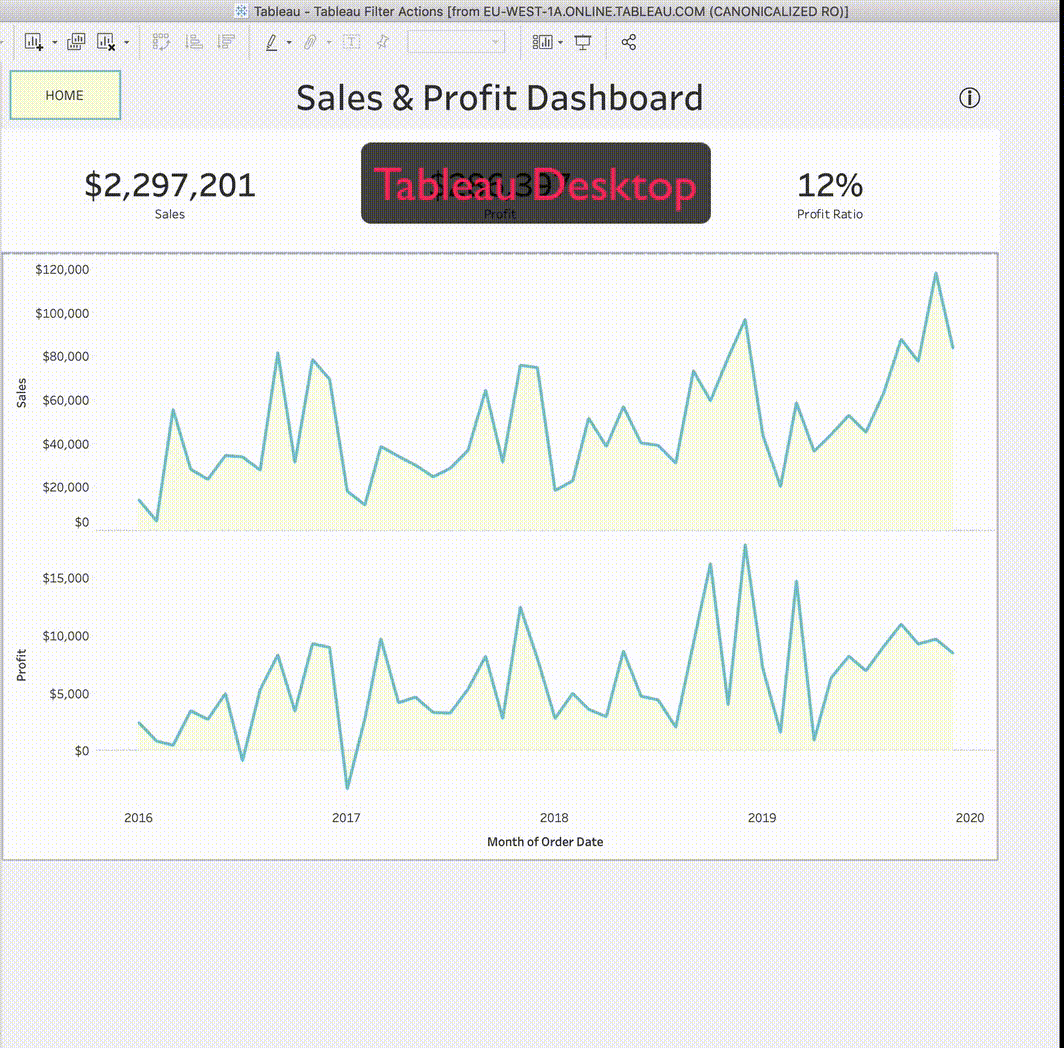Click the Sort Ascending icon
This screenshot has width=1064, height=1048.
(x=194, y=42)
